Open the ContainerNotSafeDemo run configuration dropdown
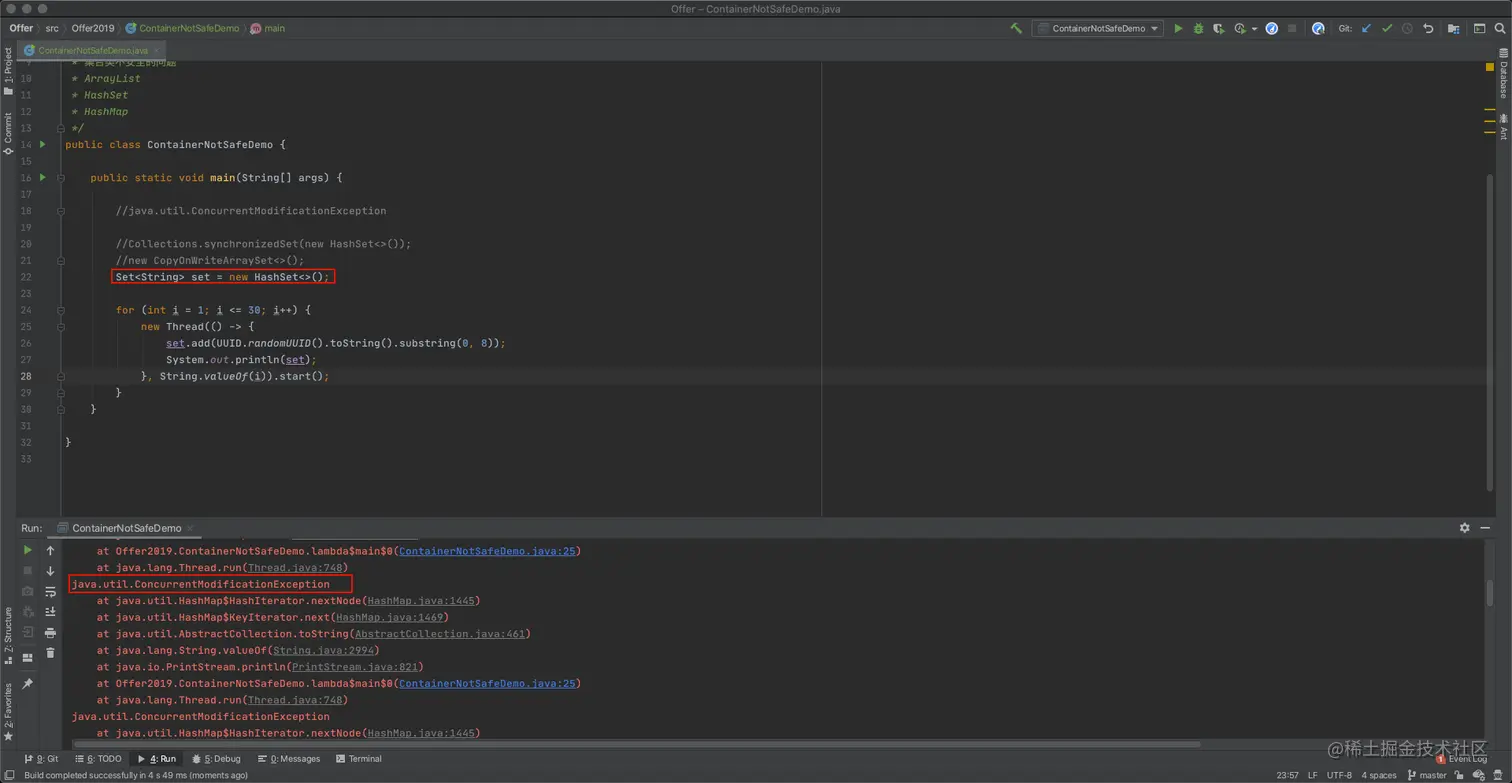Viewport: 1512px width, 783px height. point(1098,29)
